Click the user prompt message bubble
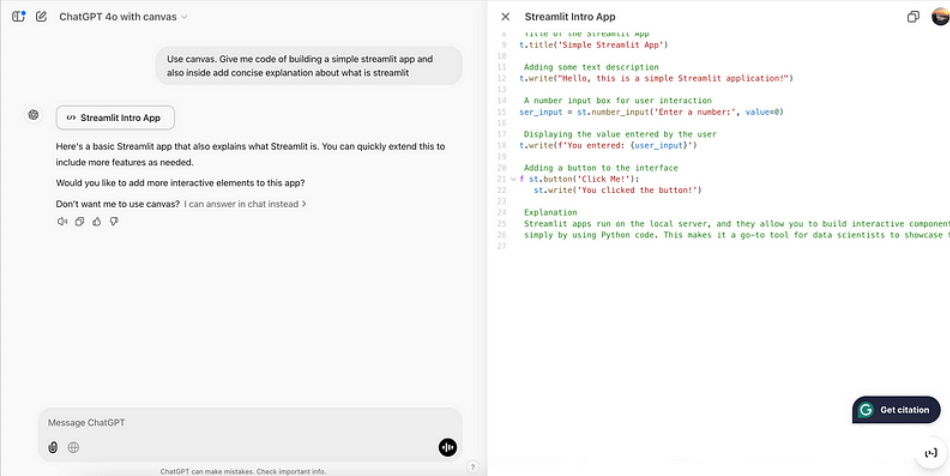950x476 pixels. coord(309,66)
